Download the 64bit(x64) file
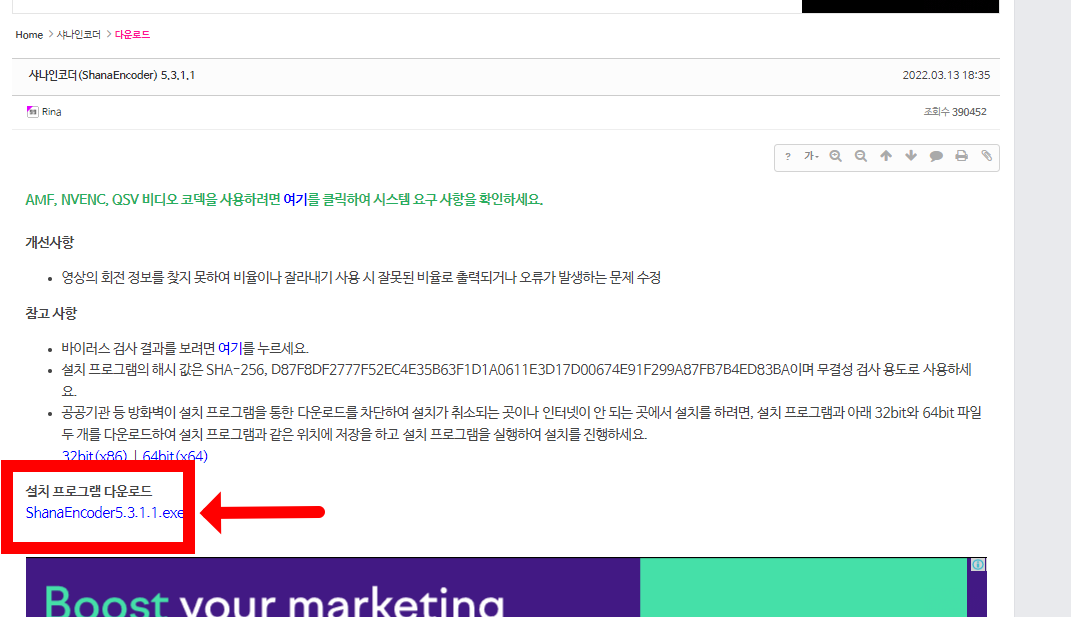Screen dimensions: 1071x617 (x=175, y=456)
